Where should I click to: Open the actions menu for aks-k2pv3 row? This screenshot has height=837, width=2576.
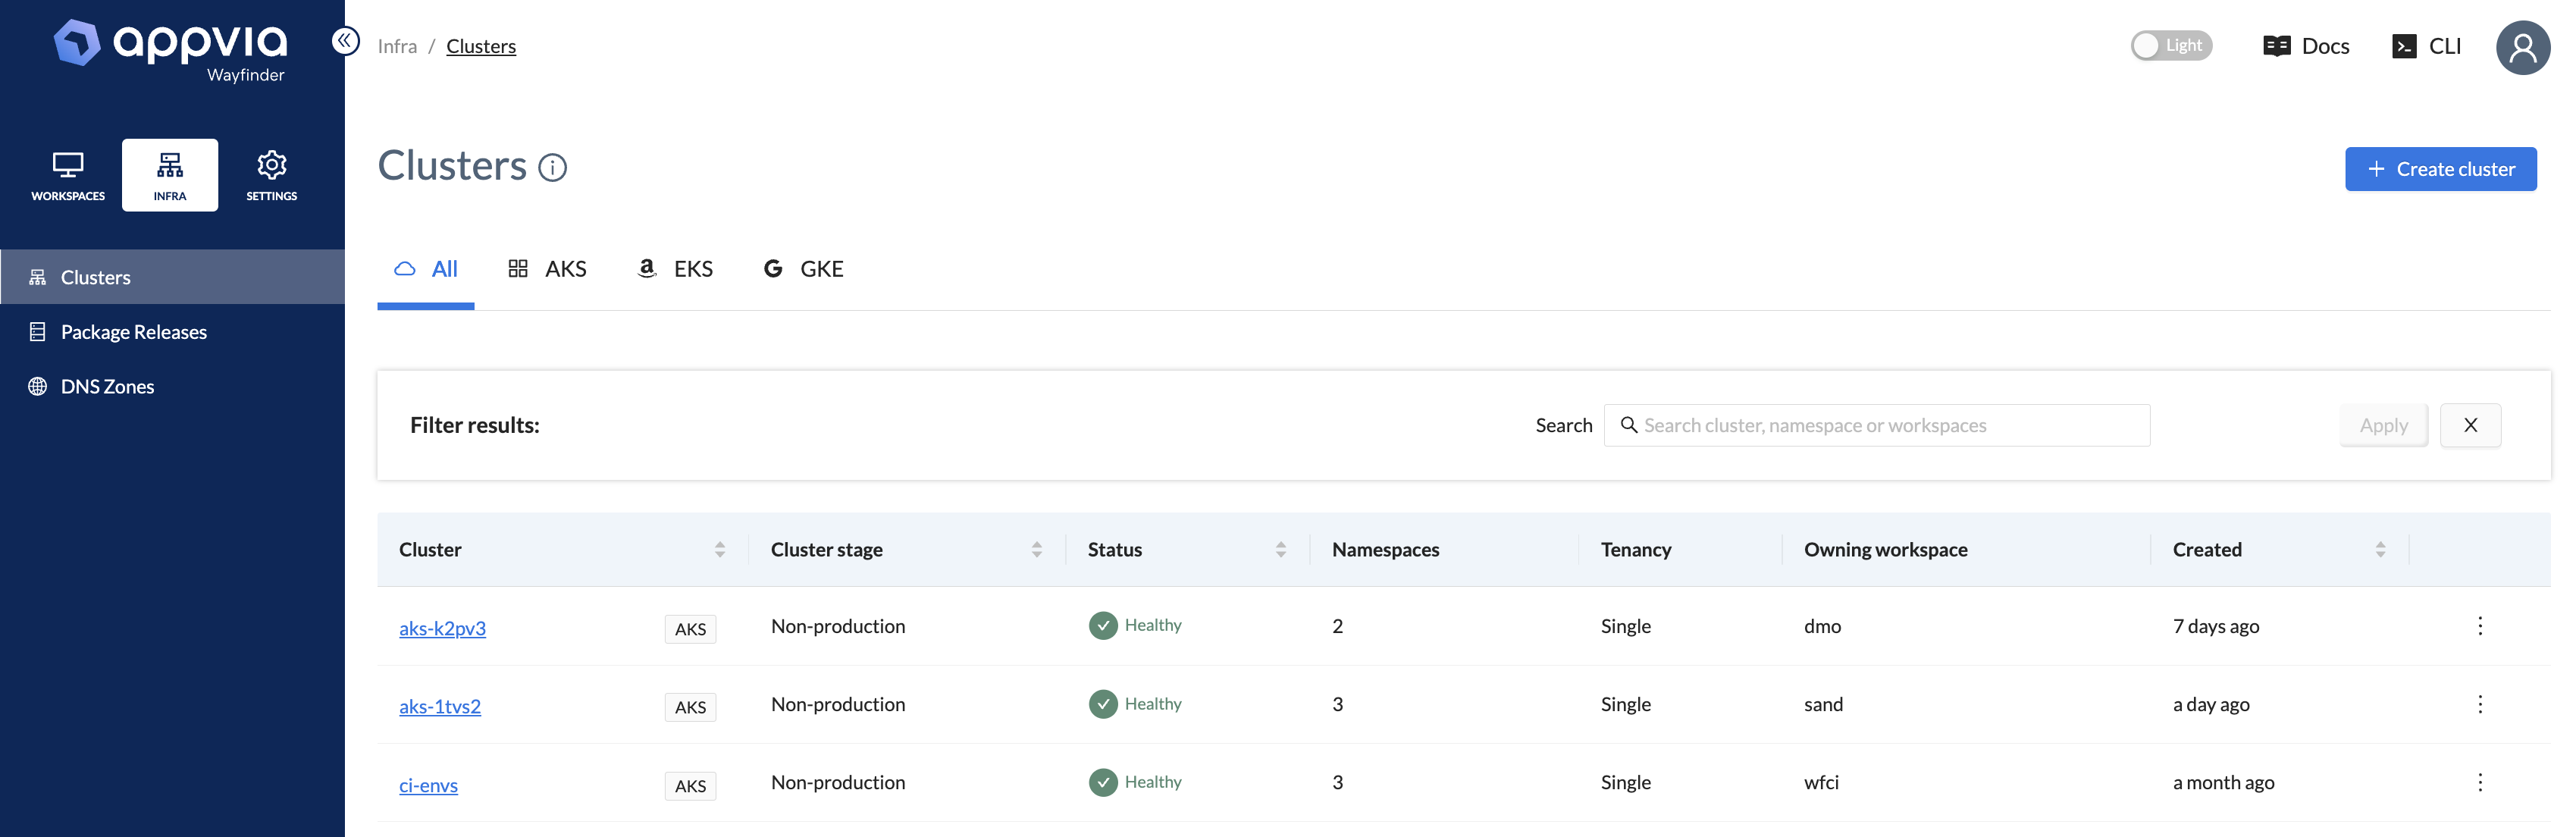(x=2480, y=626)
